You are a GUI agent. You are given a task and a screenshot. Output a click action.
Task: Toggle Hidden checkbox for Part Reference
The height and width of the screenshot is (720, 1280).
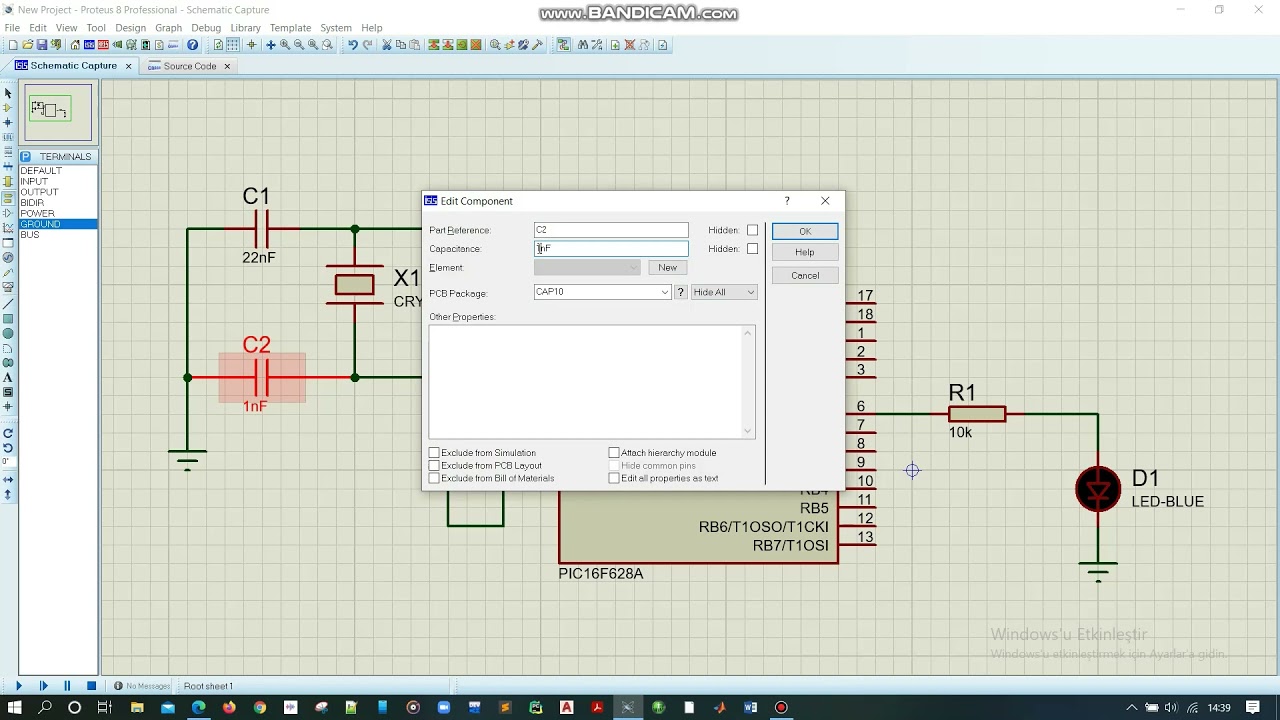753,230
